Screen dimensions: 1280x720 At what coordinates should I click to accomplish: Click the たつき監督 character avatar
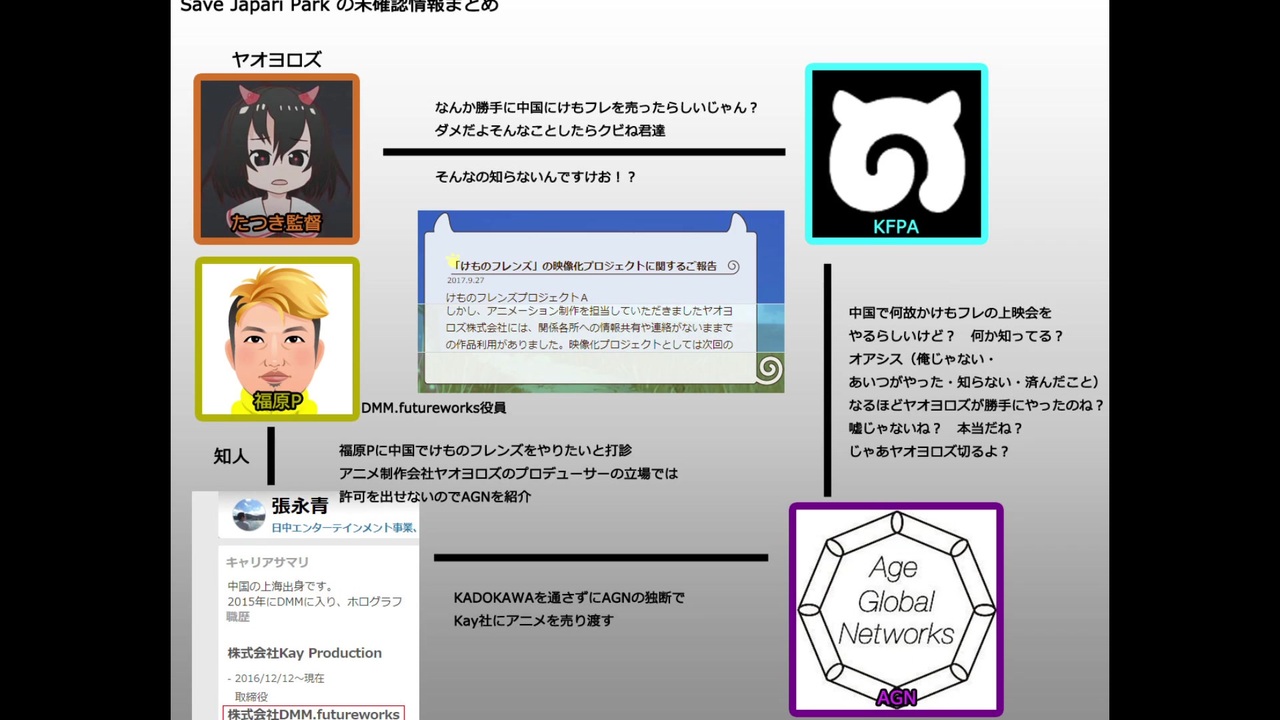coord(276,159)
